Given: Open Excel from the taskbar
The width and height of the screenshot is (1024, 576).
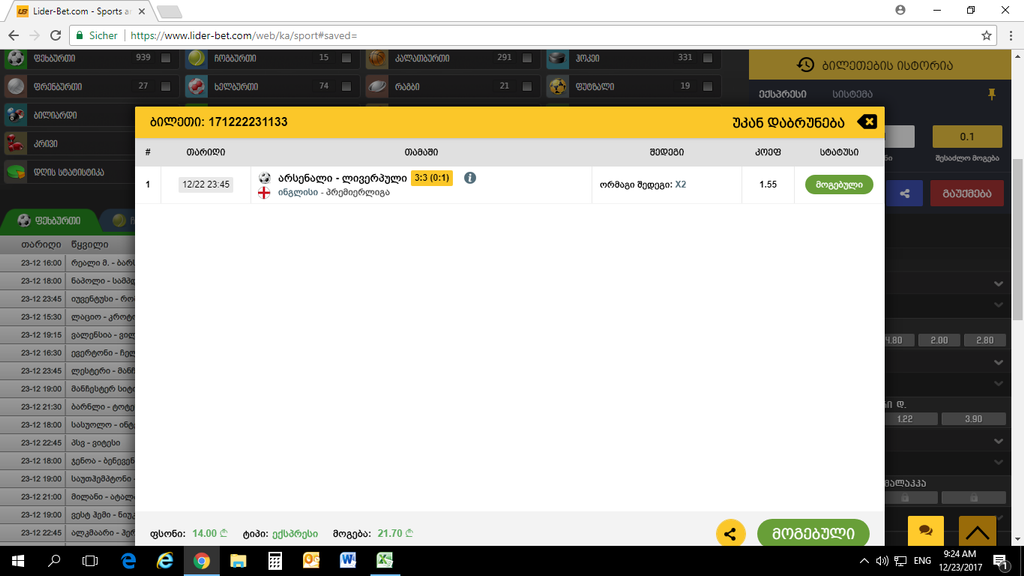Looking at the screenshot, I should coord(385,560).
